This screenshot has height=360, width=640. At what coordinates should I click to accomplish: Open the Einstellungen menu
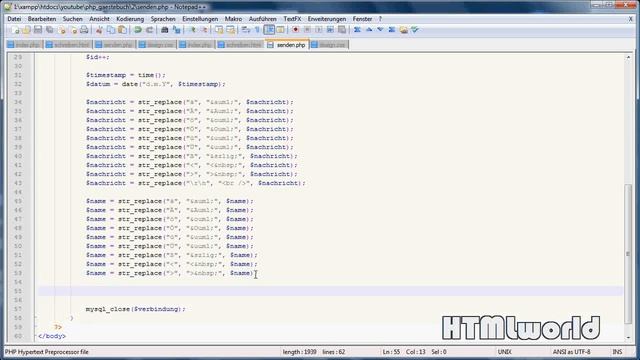point(200,19)
